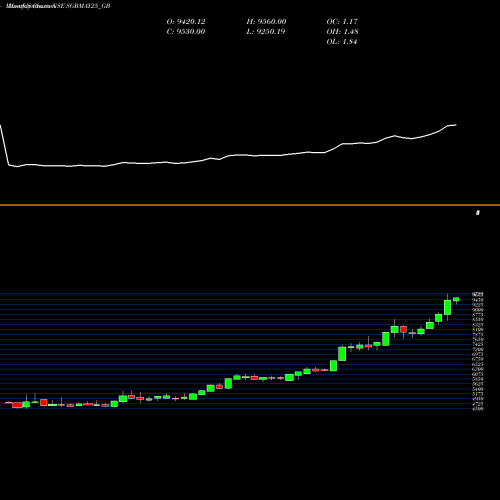This screenshot has height=500, width=500.
Task: Click the OL: 1.84 percentage value
Action: [342, 42]
